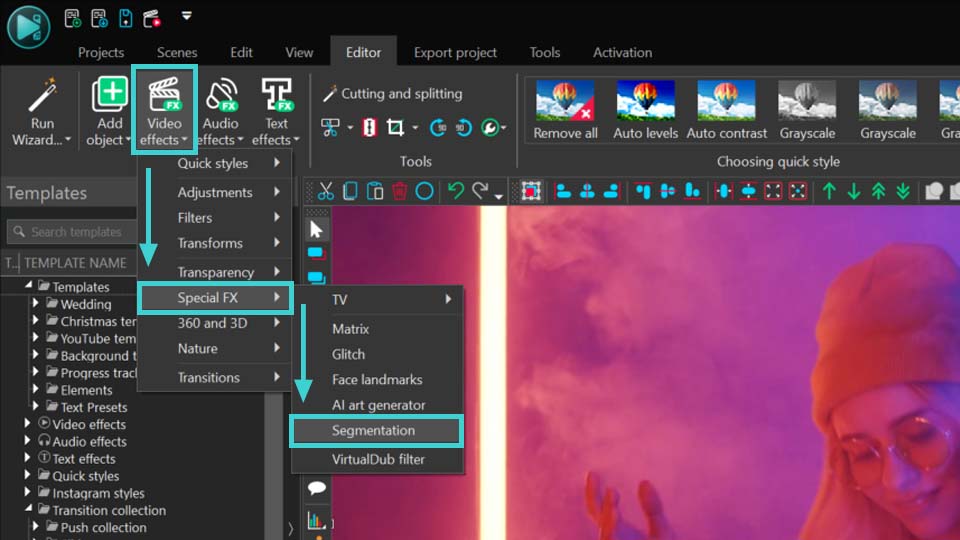Switch to the Edit tab
This screenshot has height=540, width=960.
click(241, 53)
